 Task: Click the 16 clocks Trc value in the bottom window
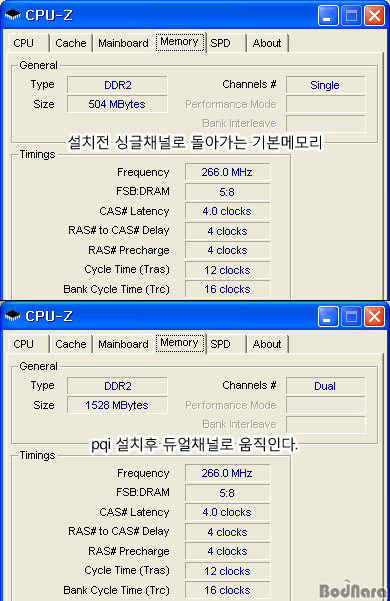228,590
